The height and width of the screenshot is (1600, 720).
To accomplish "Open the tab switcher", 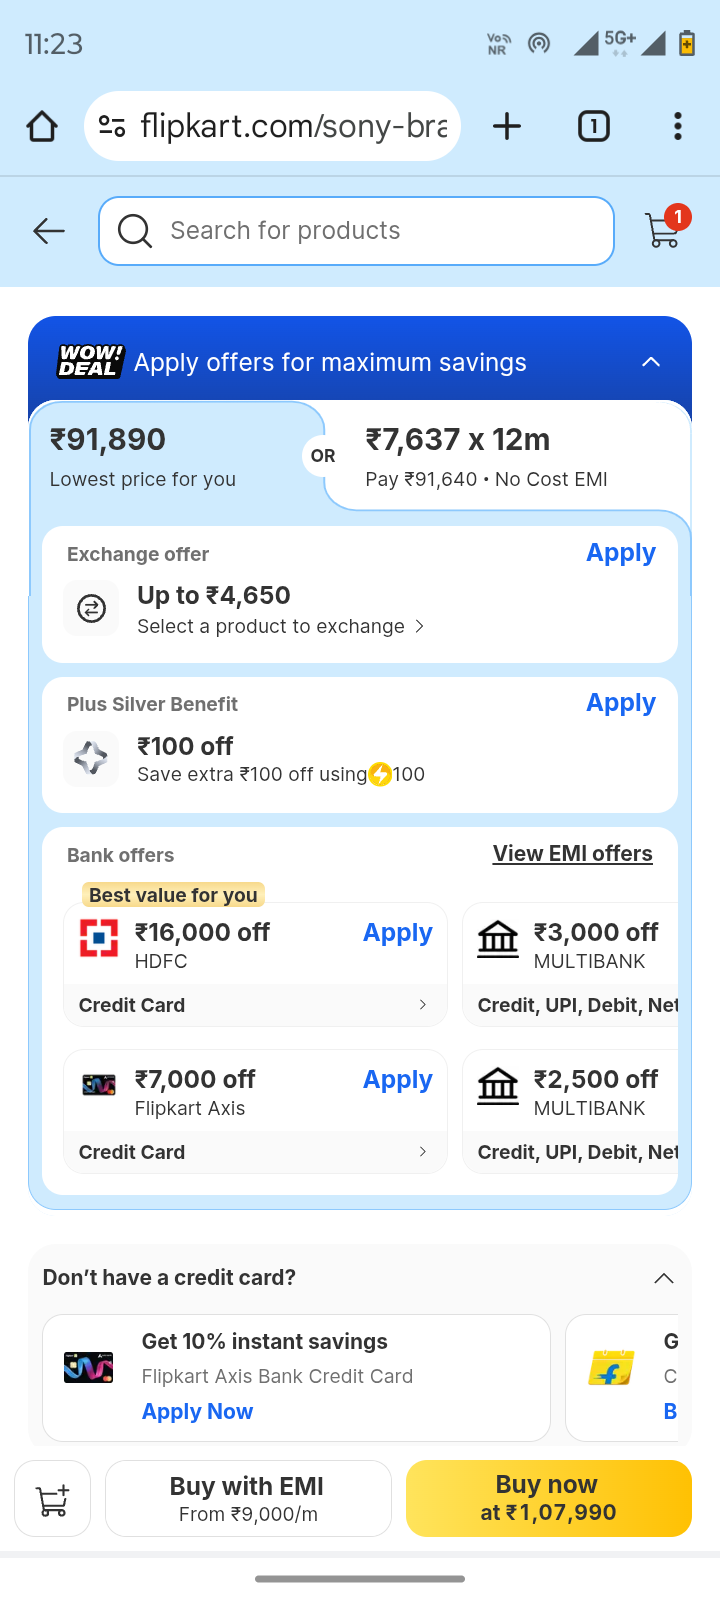I will pyautogui.click(x=593, y=127).
